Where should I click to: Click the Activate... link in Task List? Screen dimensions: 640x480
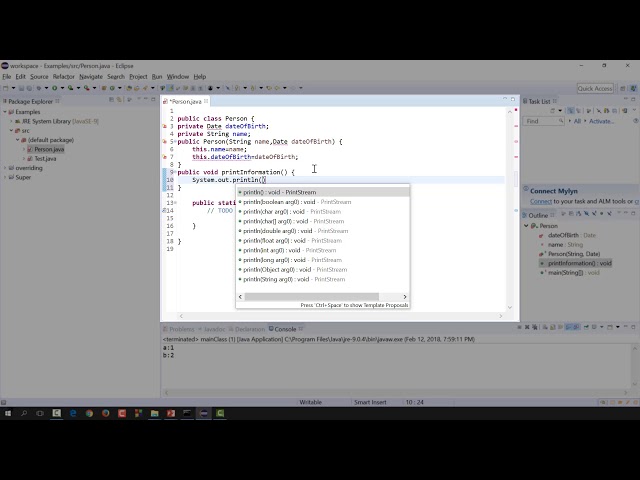601,121
